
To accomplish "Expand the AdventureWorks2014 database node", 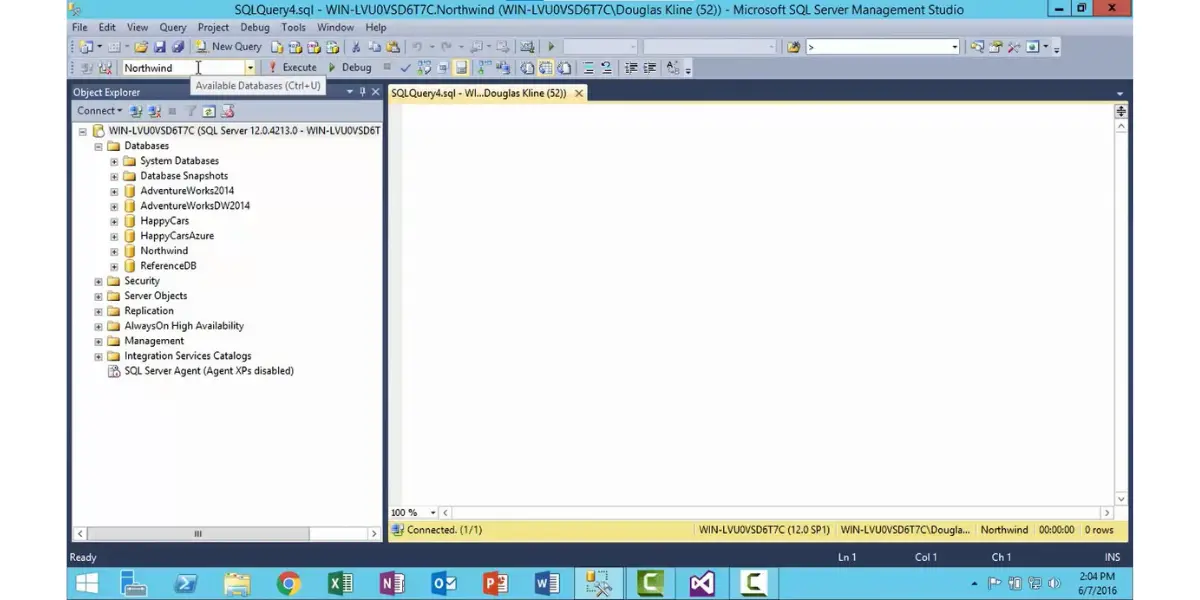I will [114, 191].
